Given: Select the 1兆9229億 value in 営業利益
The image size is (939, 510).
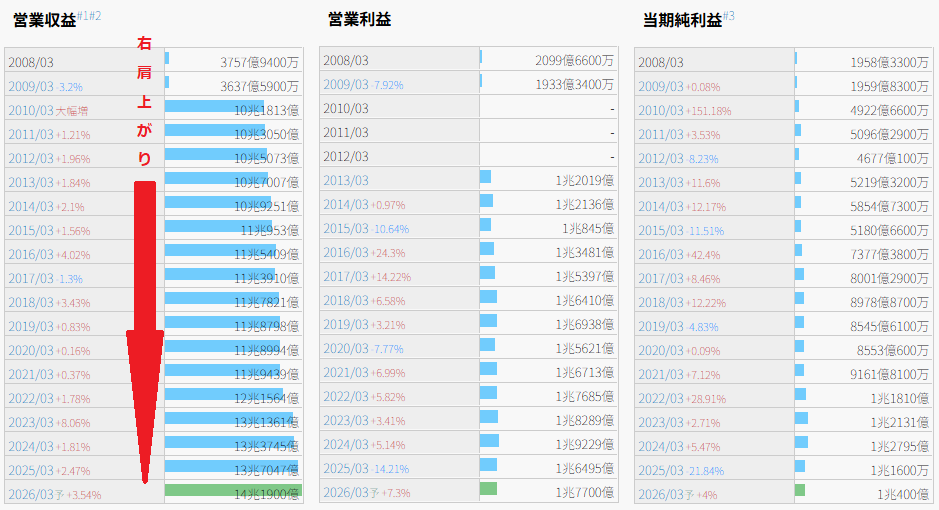Looking at the screenshot, I should pyautogui.click(x=584, y=445).
